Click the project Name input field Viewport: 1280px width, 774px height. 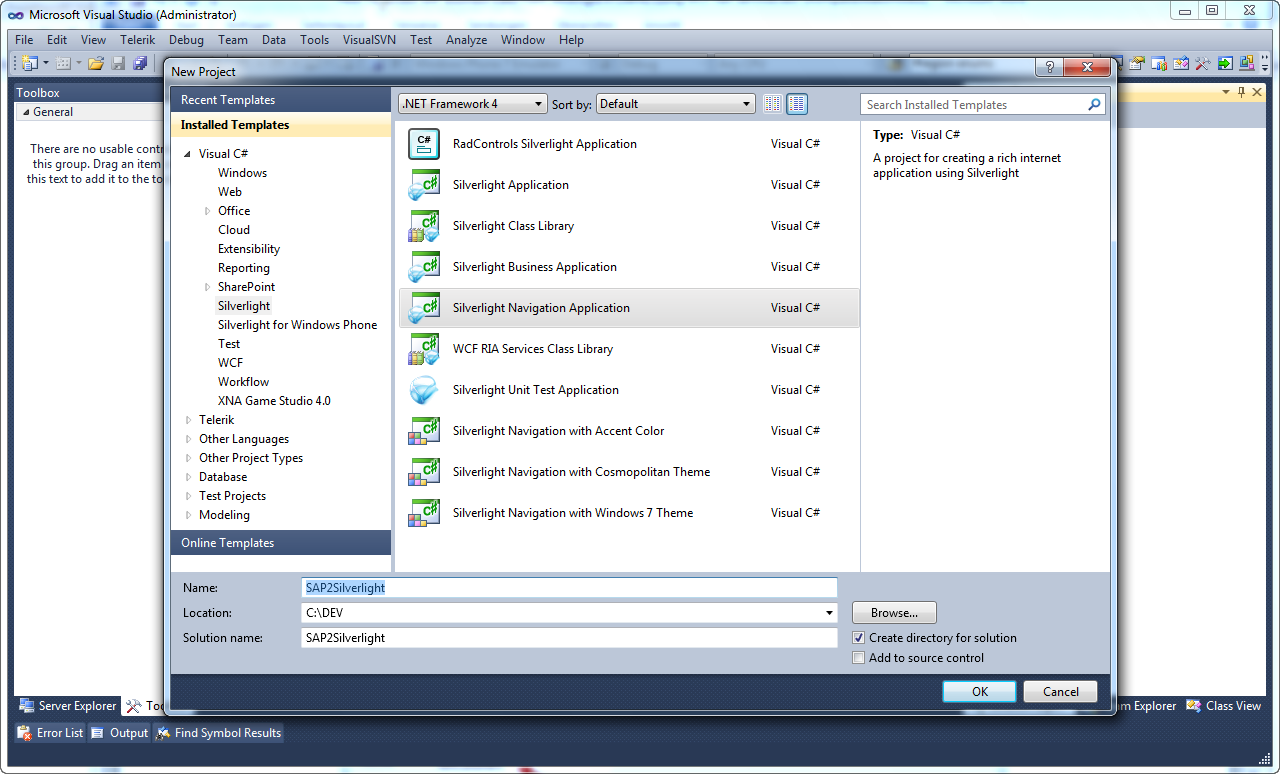[x=569, y=588]
